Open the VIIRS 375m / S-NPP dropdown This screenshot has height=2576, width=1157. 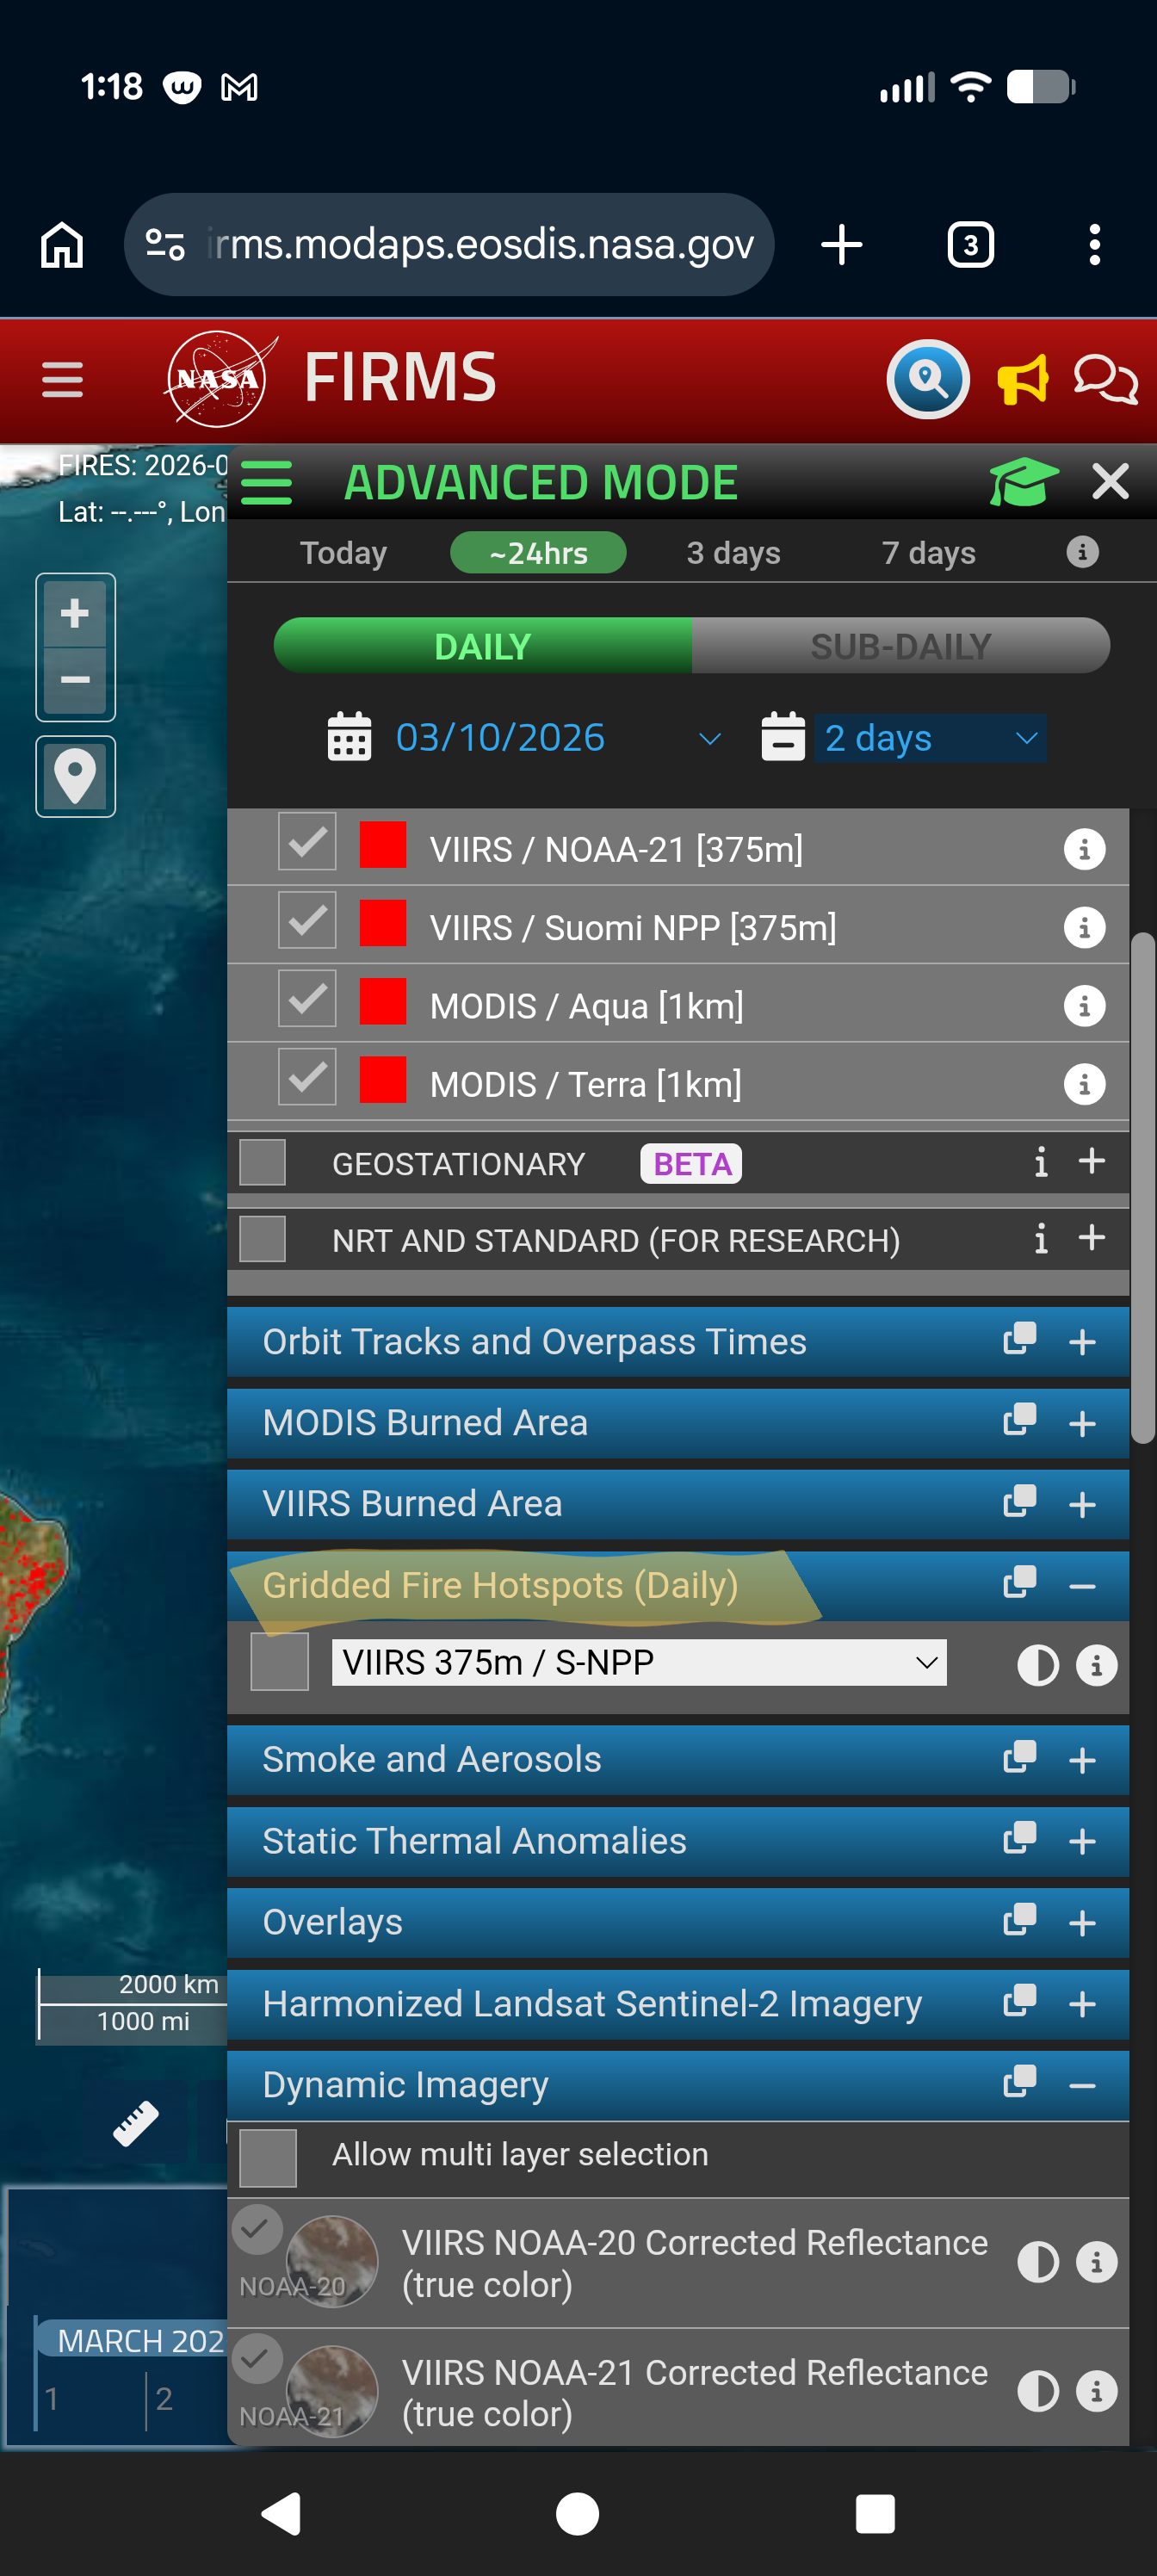point(639,1662)
